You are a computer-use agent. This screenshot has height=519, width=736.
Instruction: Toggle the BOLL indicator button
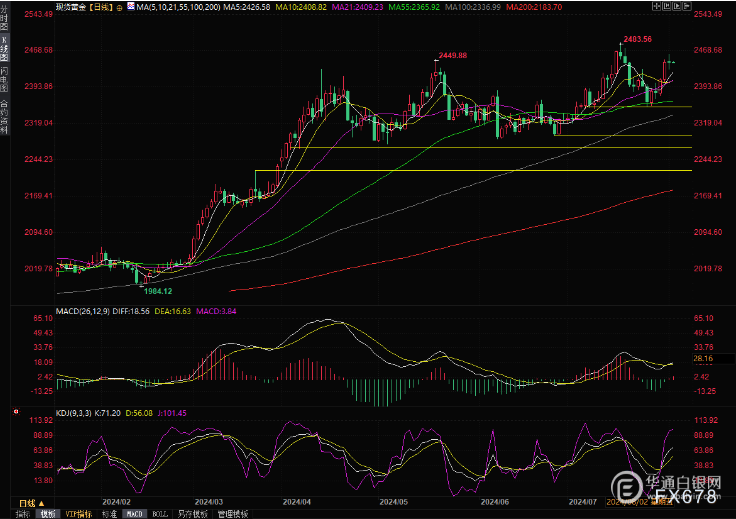159,513
